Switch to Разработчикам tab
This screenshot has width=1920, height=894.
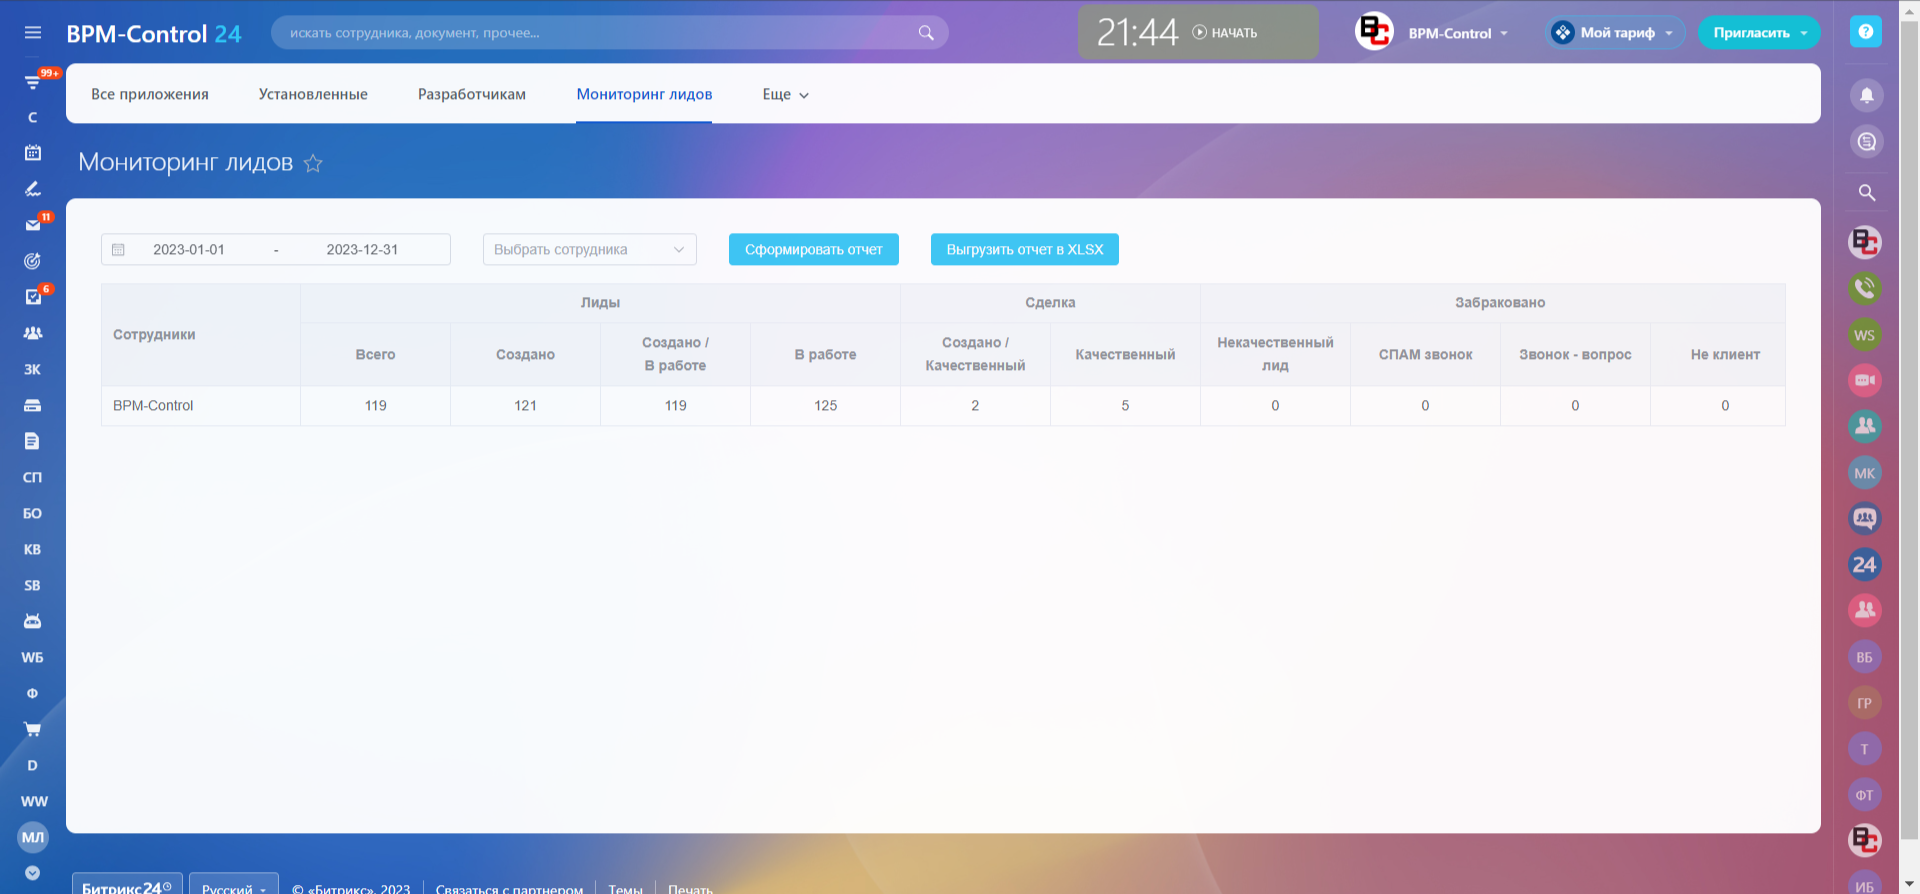tap(472, 94)
